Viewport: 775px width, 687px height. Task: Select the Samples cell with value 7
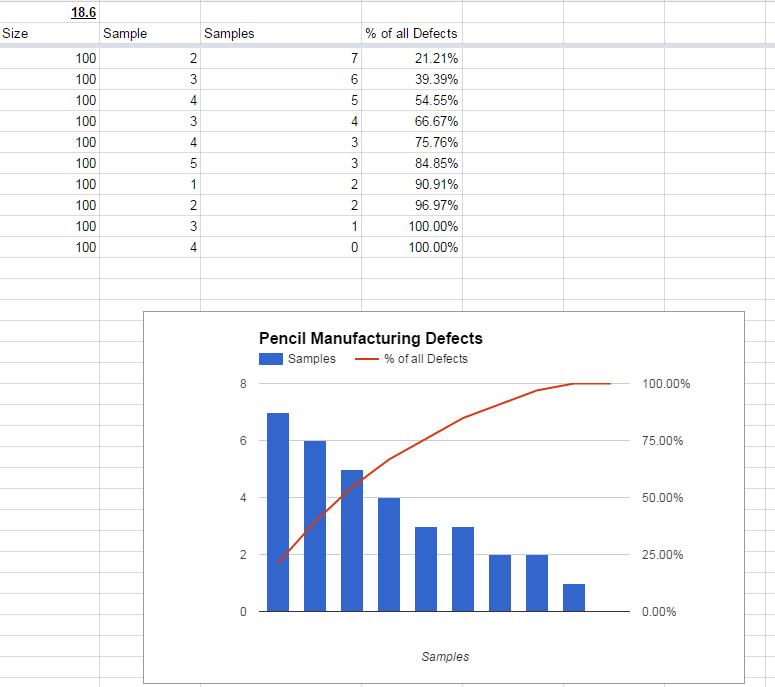click(x=280, y=58)
